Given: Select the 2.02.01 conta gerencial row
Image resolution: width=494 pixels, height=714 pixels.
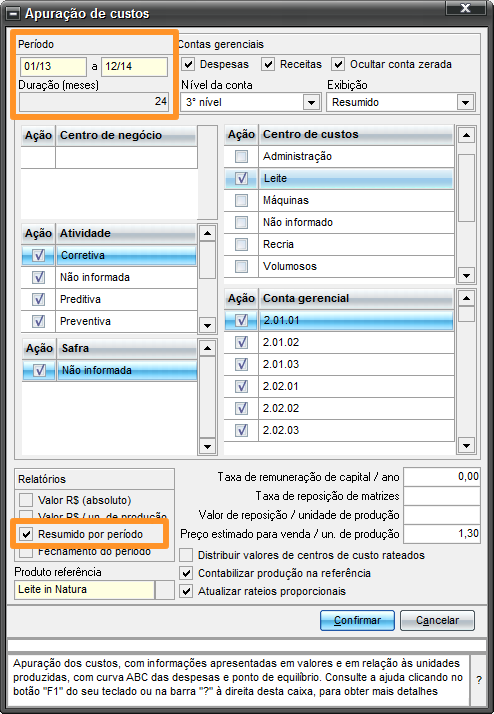Looking at the screenshot, I should pos(339,387).
